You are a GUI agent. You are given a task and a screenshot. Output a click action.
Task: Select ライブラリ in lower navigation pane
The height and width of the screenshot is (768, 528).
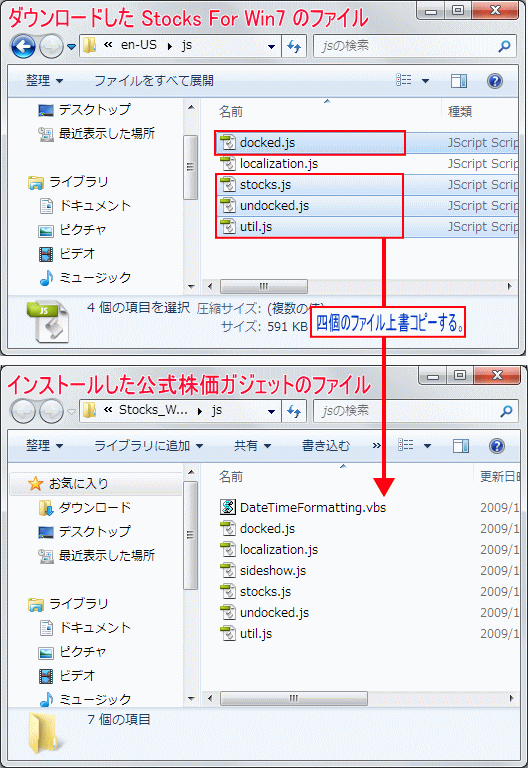pos(68,604)
